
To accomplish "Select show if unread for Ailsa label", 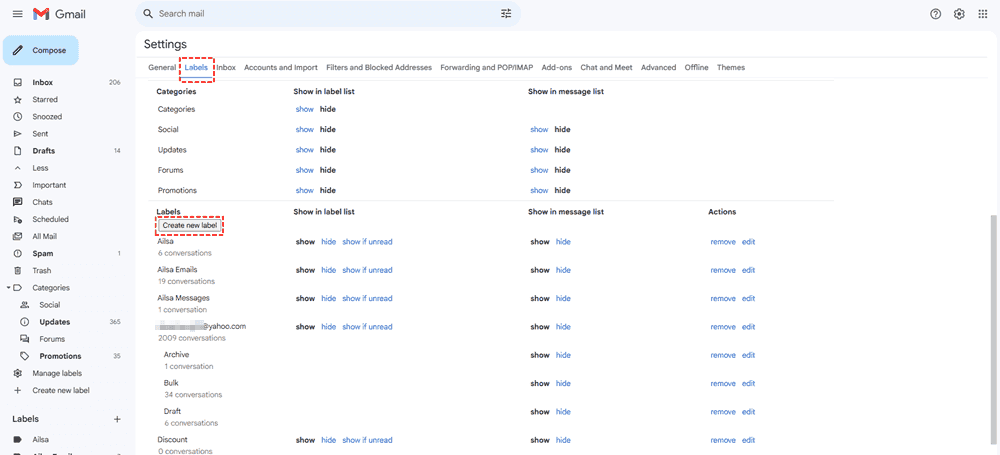I will pos(367,242).
